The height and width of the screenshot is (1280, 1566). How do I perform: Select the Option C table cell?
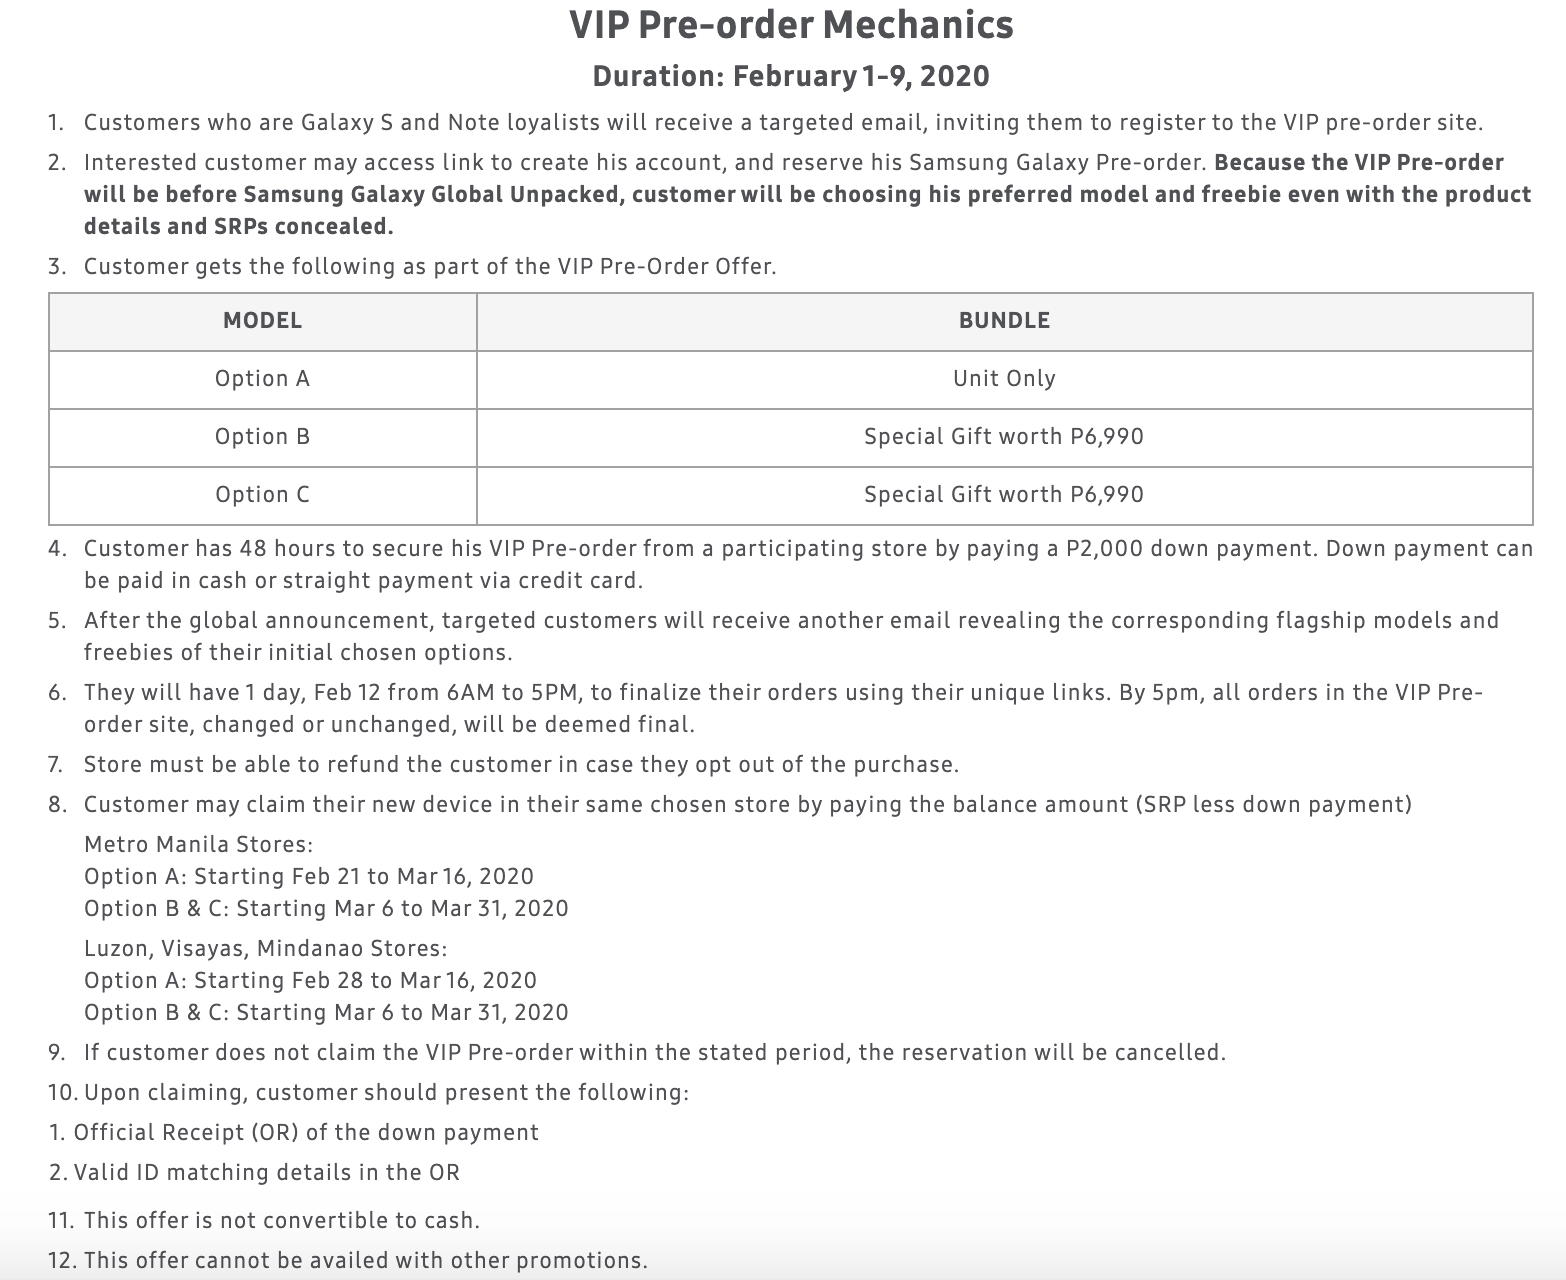click(x=262, y=494)
